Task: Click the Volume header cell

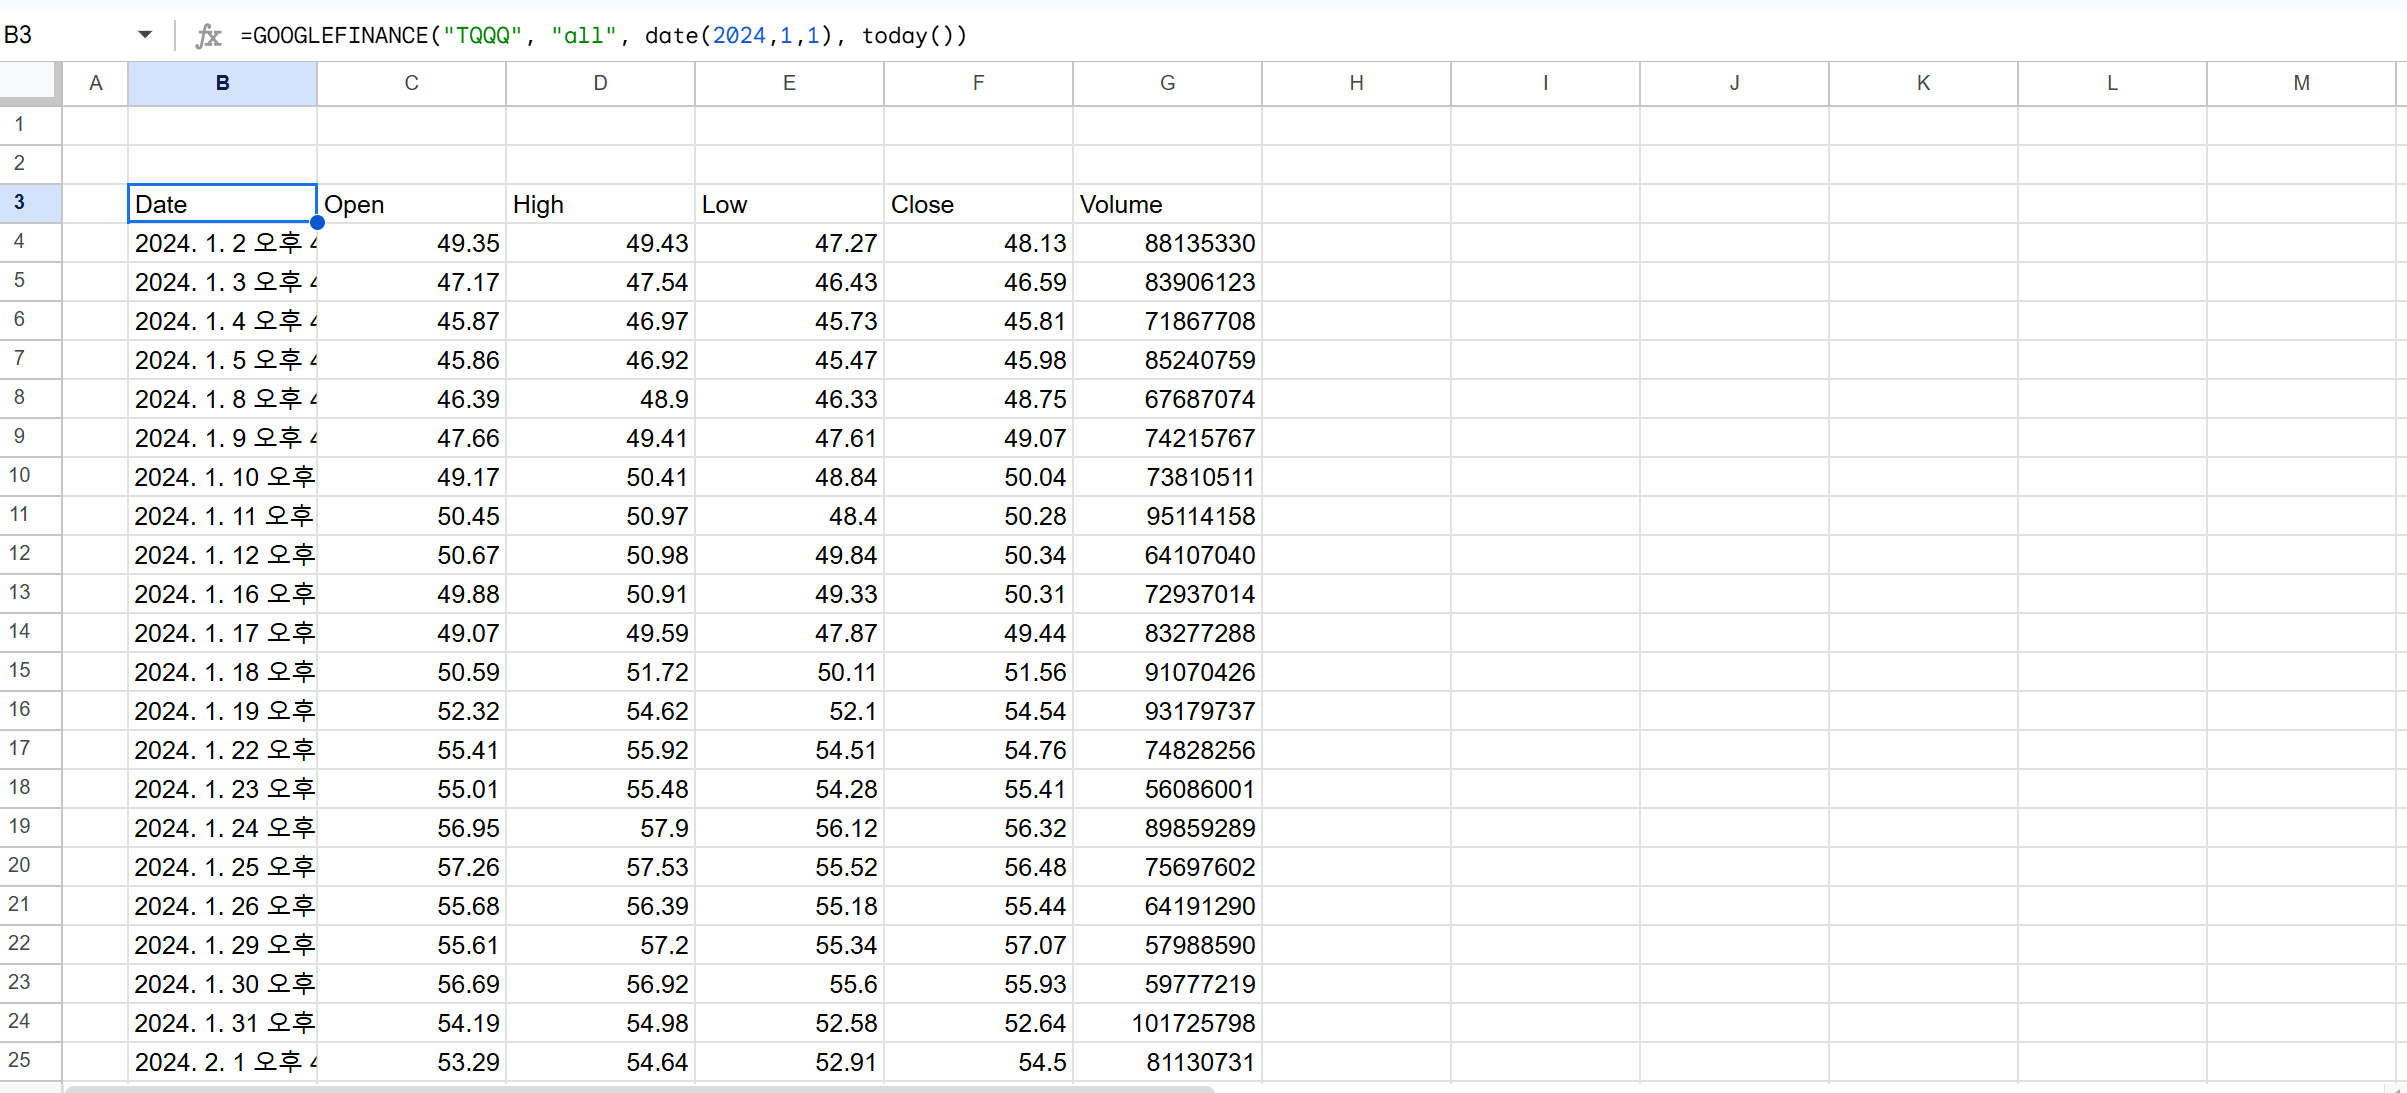Action: coord(1167,204)
